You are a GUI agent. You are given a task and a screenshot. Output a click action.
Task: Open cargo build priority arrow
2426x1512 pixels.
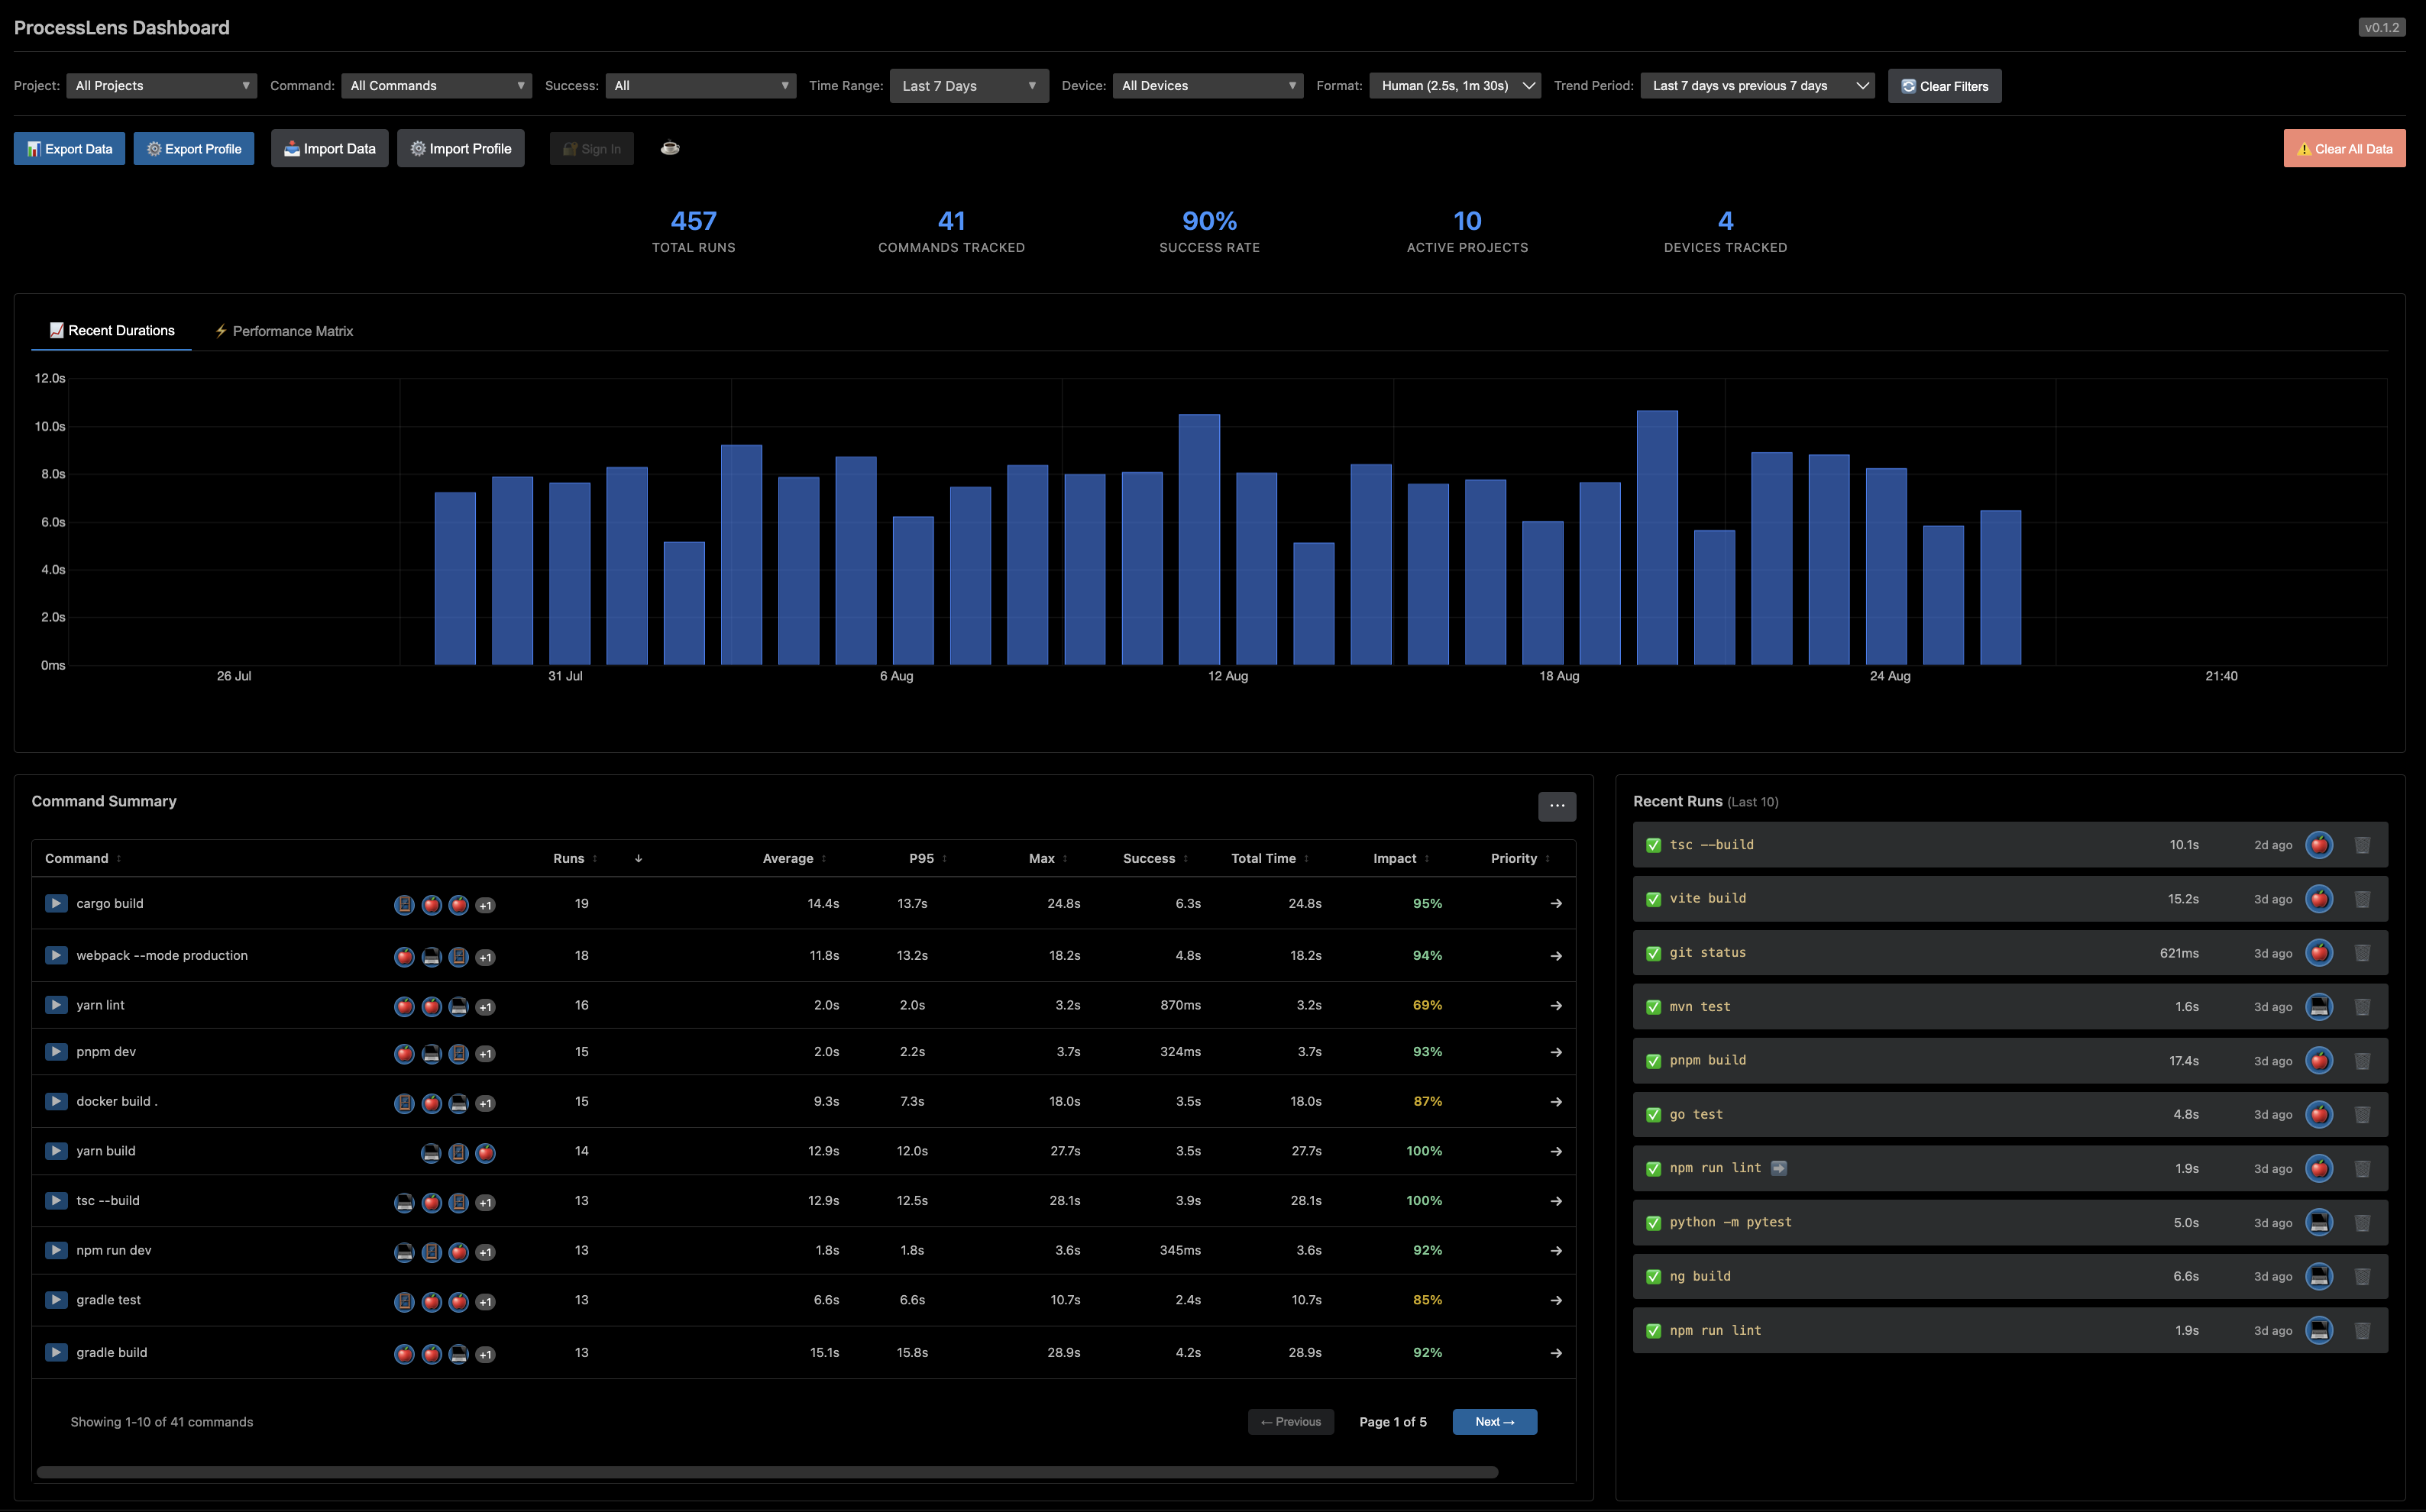coord(1556,904)
